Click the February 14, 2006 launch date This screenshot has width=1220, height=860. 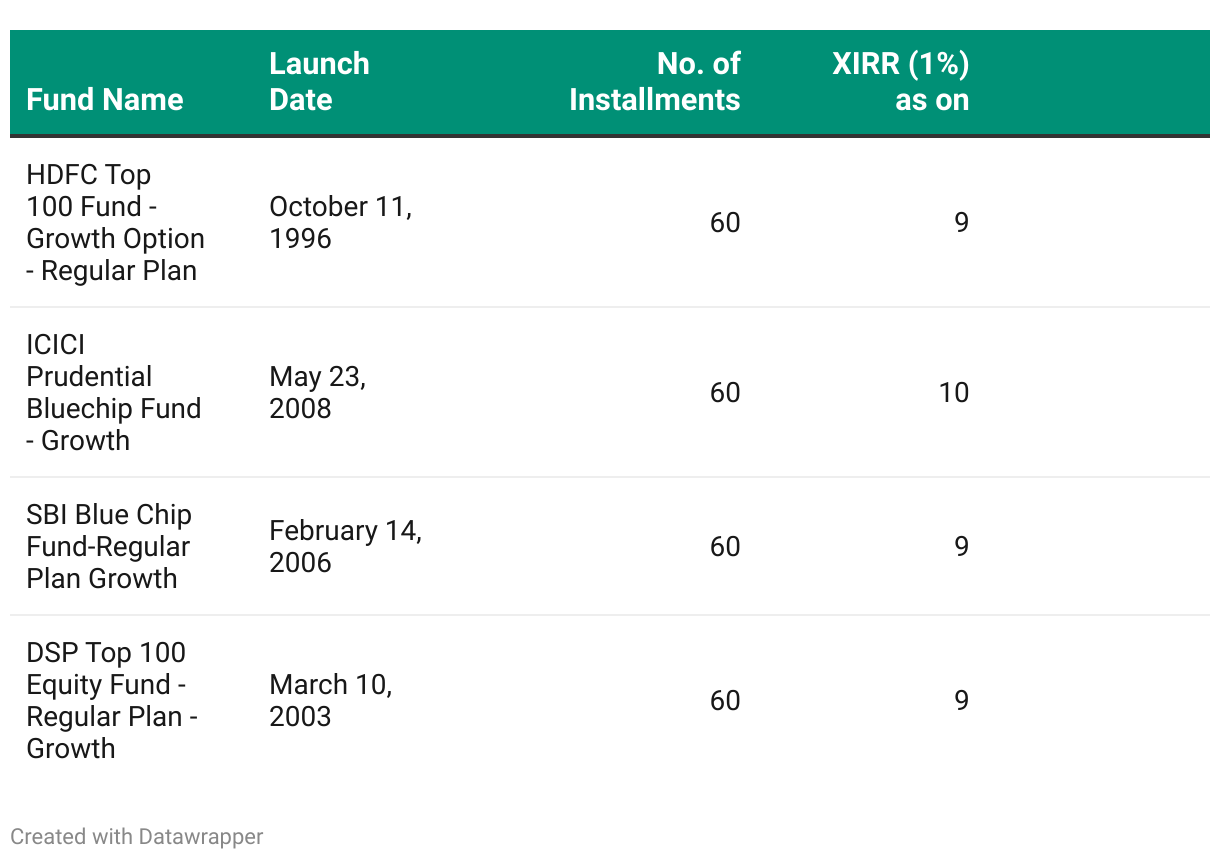pos(345,546)
